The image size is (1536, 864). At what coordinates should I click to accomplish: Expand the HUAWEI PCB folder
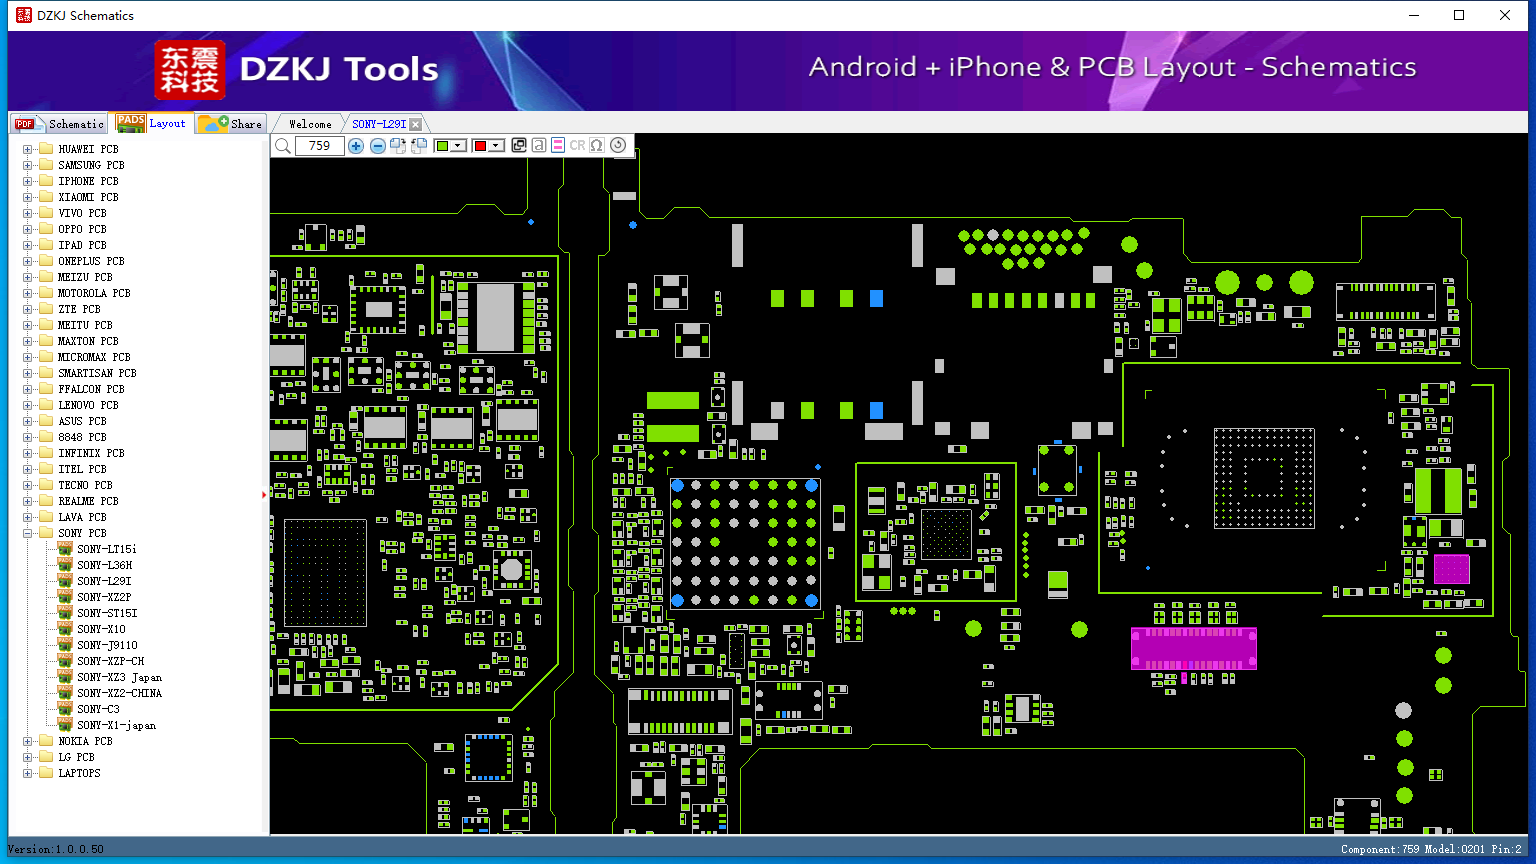pos(28,149)
